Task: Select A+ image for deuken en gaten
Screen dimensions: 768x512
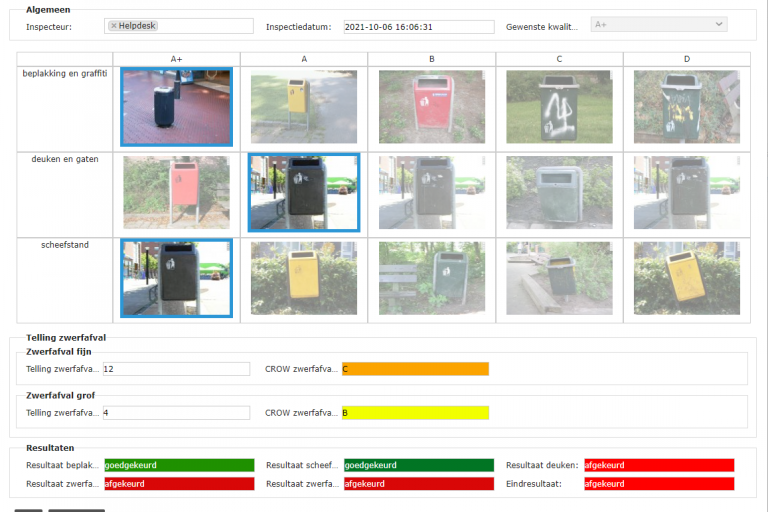Action: [176, 192]
